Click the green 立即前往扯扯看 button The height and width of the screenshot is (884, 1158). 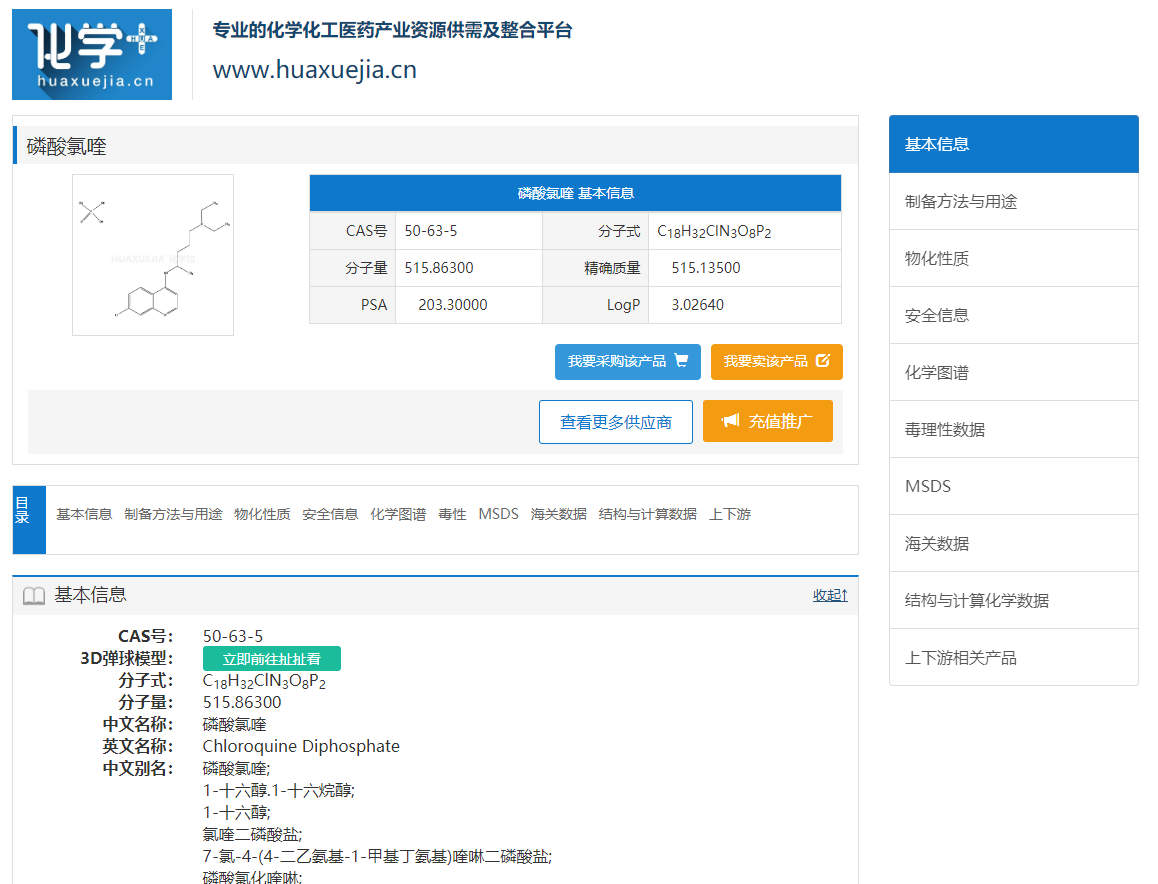[271, 658]
